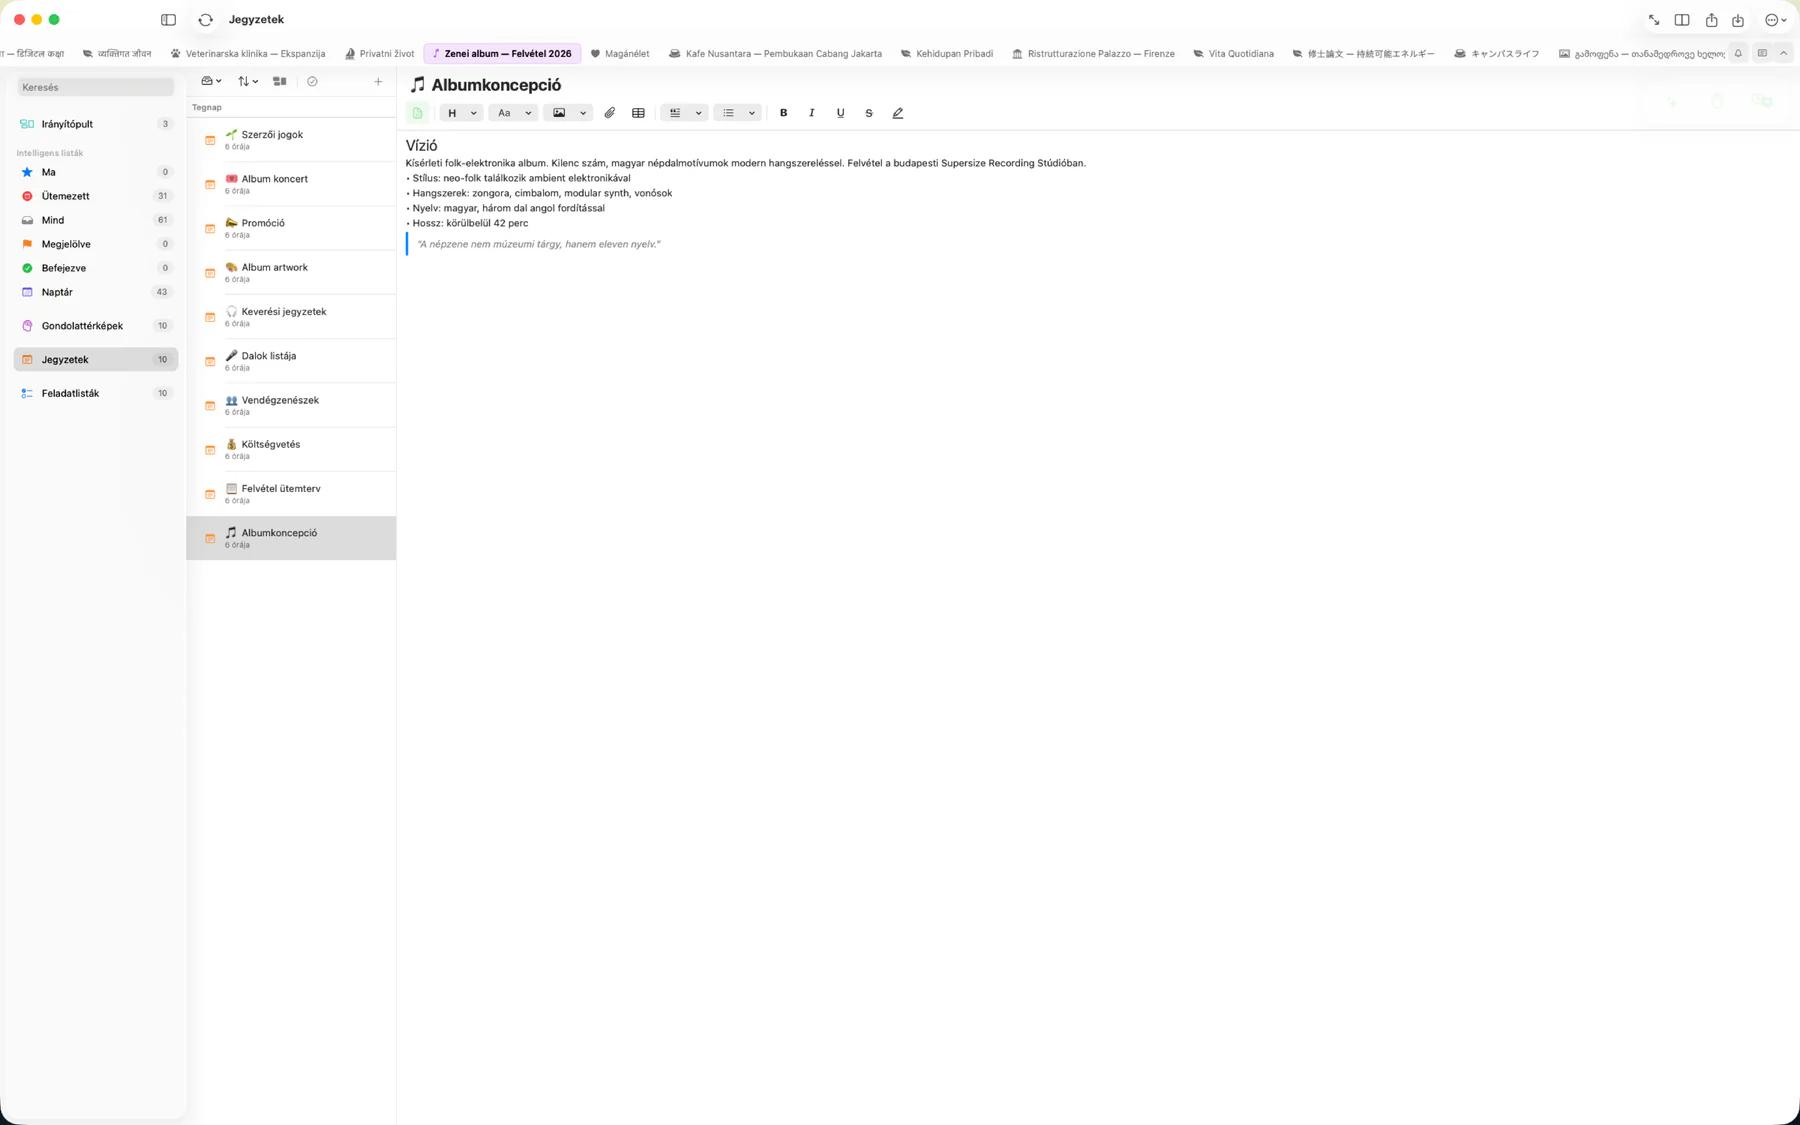Screen dimensions: 1800x1125
Task: Open the Vendégzenészek note
Action: 291,405
